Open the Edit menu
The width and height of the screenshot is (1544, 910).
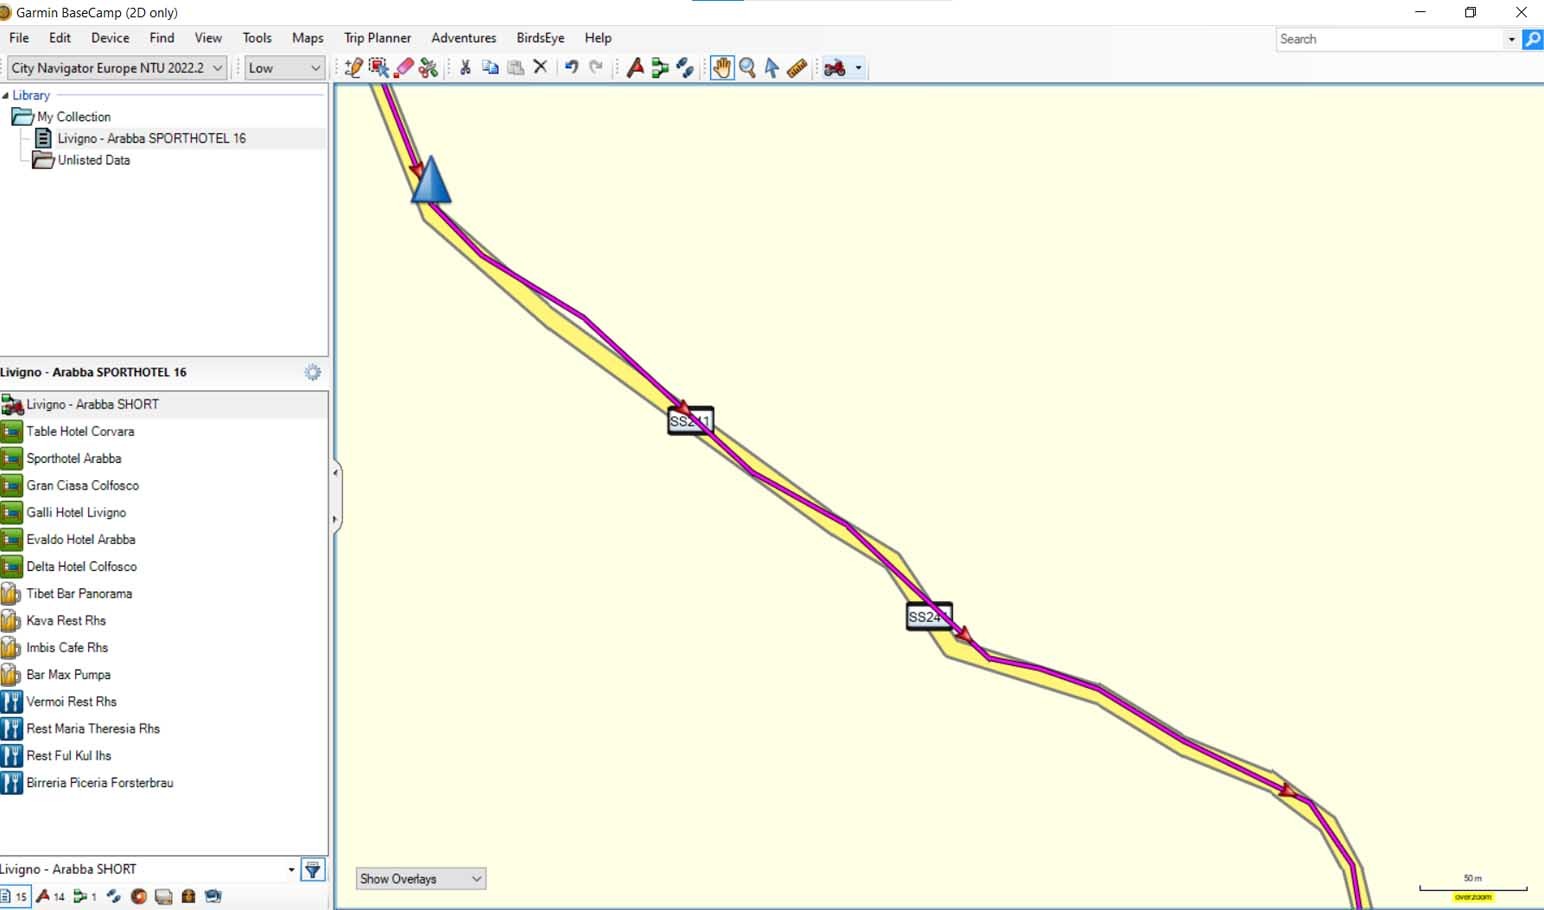tap(60, 38)
